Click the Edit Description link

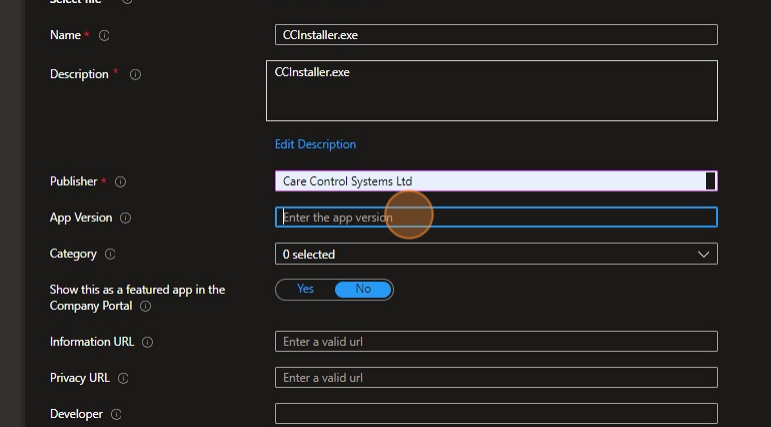click(x=315, y=144)
